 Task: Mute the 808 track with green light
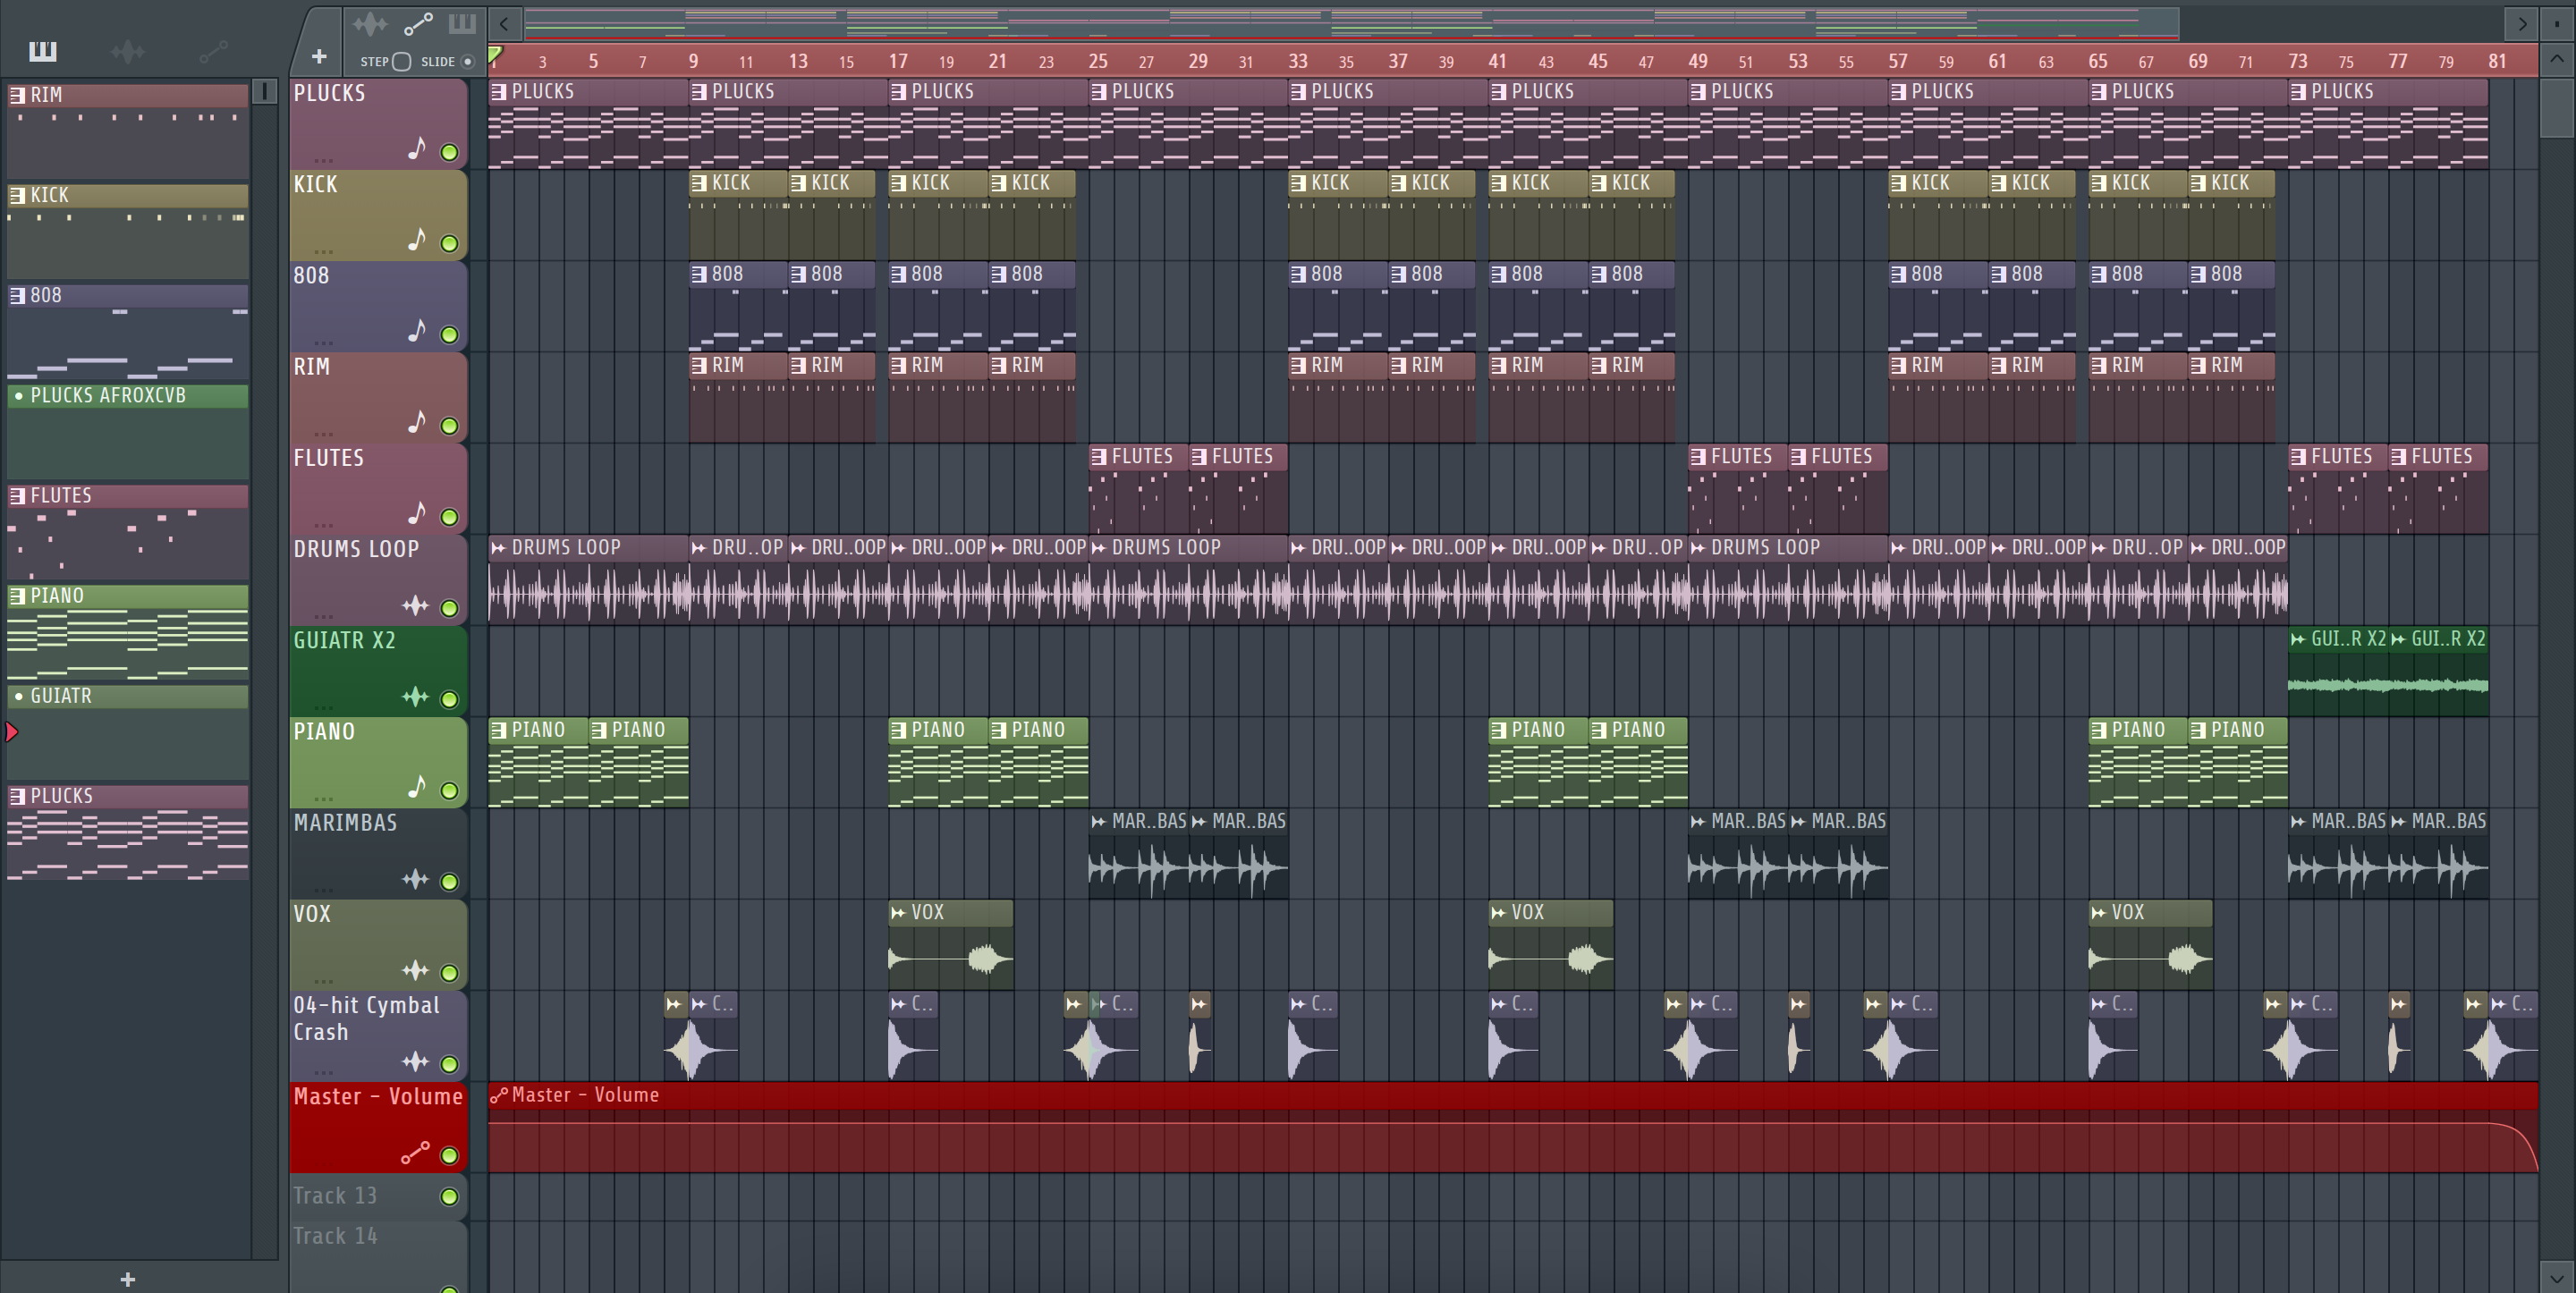pyautogui.click(x=450, y=335)
